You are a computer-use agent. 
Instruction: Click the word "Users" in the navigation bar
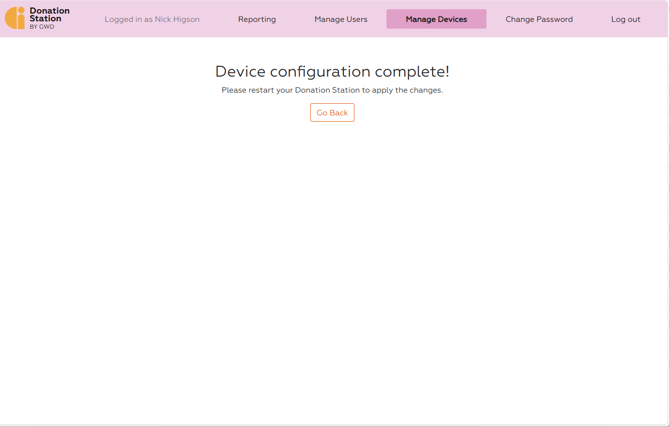355,19
